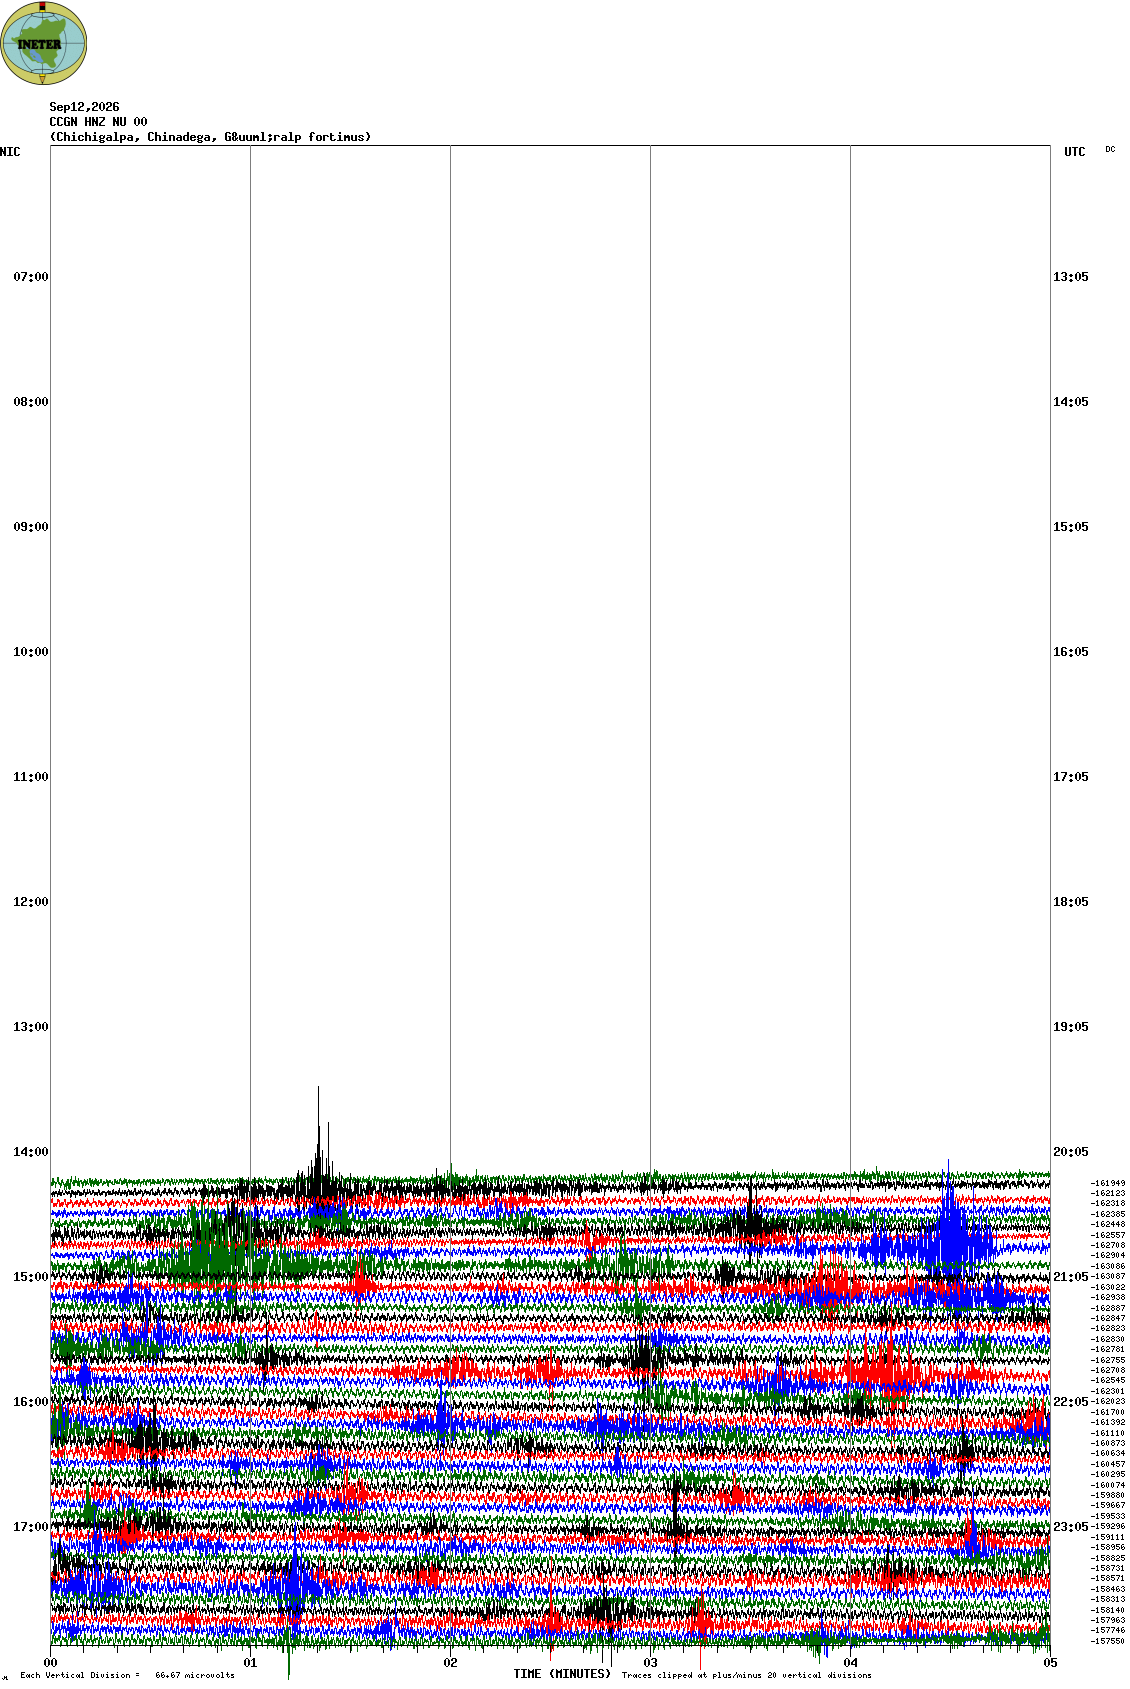Click the 04 minute axis tick label

click(850, 1663)
